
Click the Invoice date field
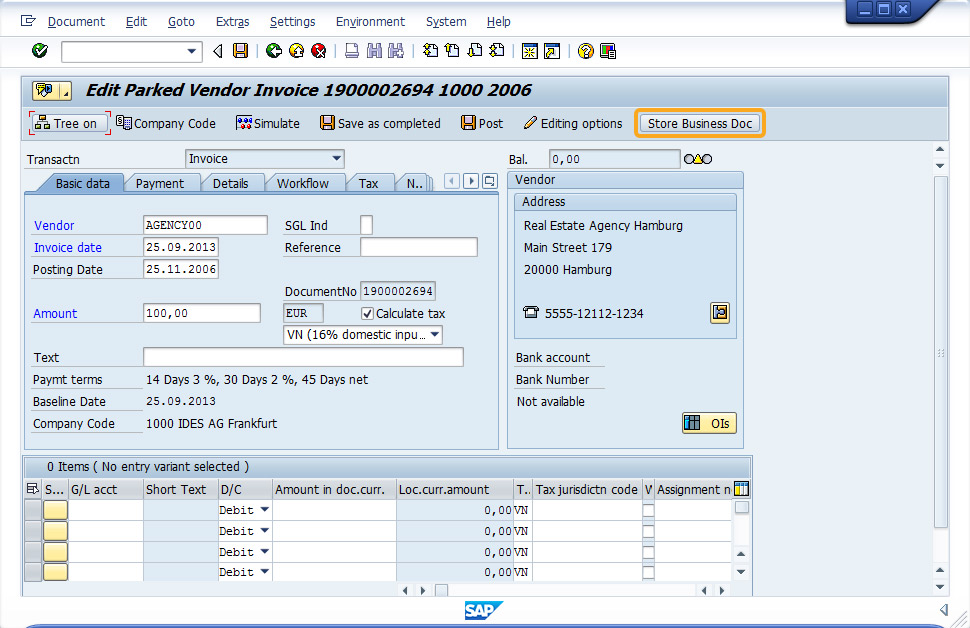(181, 247)
